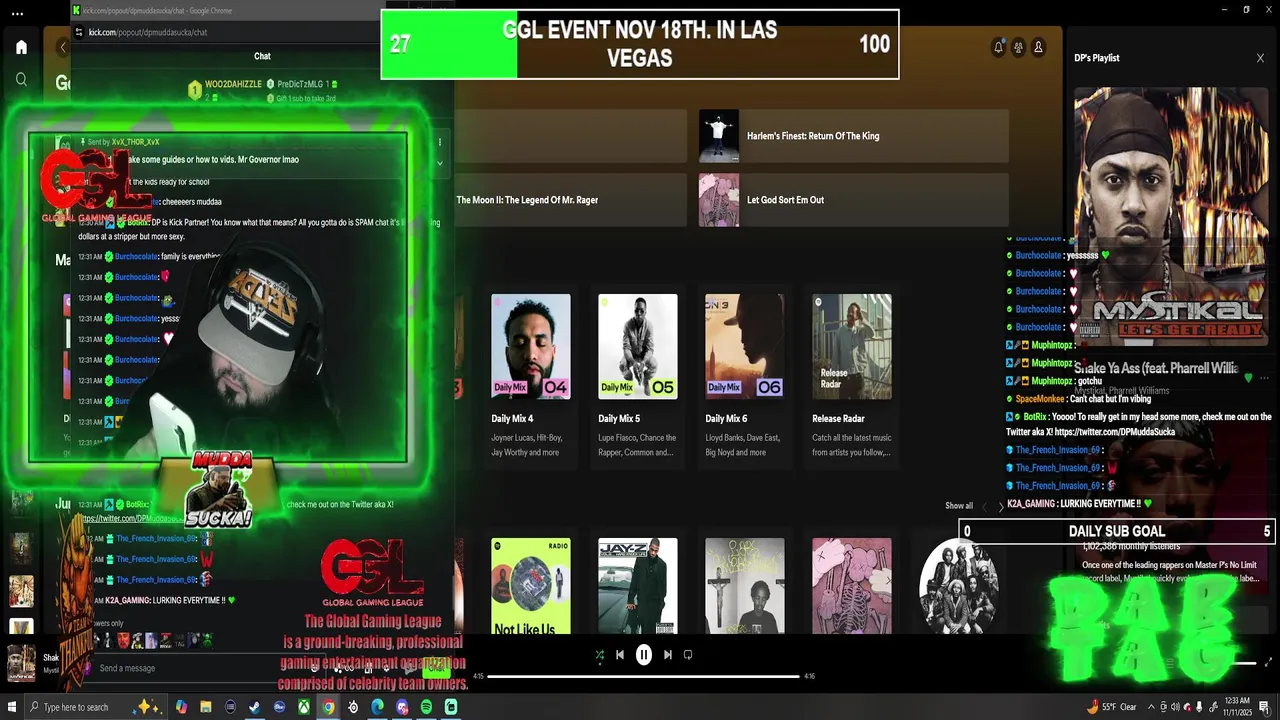Open Microsoft Edge from the taskbar
Viewport: 1280px width, 720px height.
(377, 707)
